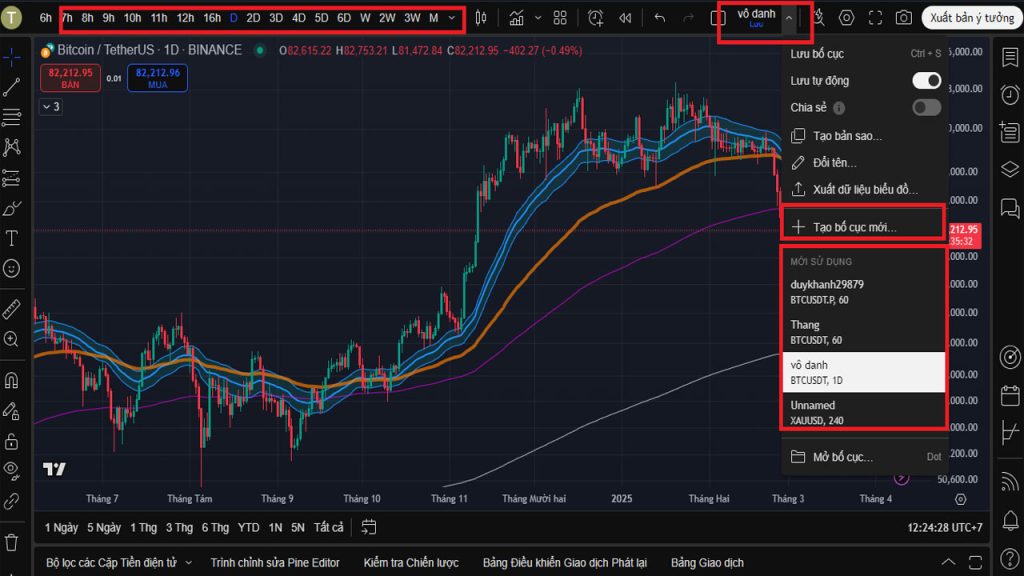Open the candlestick chart type selector
Screen dimensions: 1024x576
pos(481,18)
